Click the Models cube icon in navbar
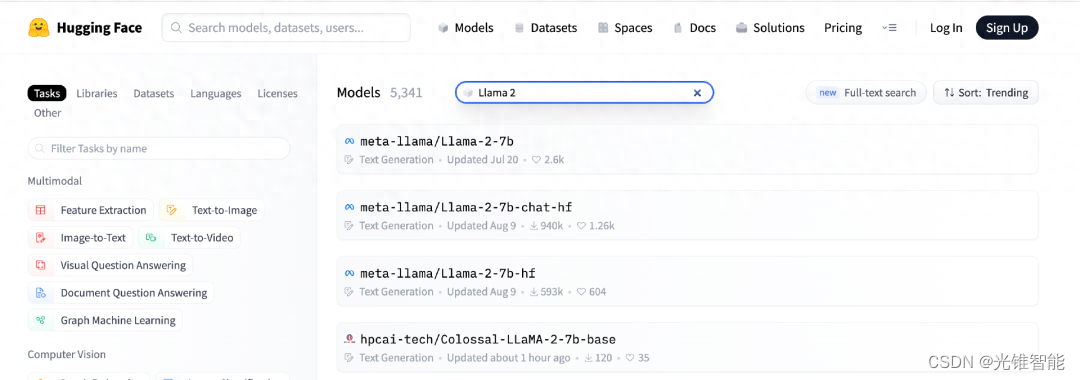The width and height of the screenshot is (1080, 380). [x=444, y=28]
